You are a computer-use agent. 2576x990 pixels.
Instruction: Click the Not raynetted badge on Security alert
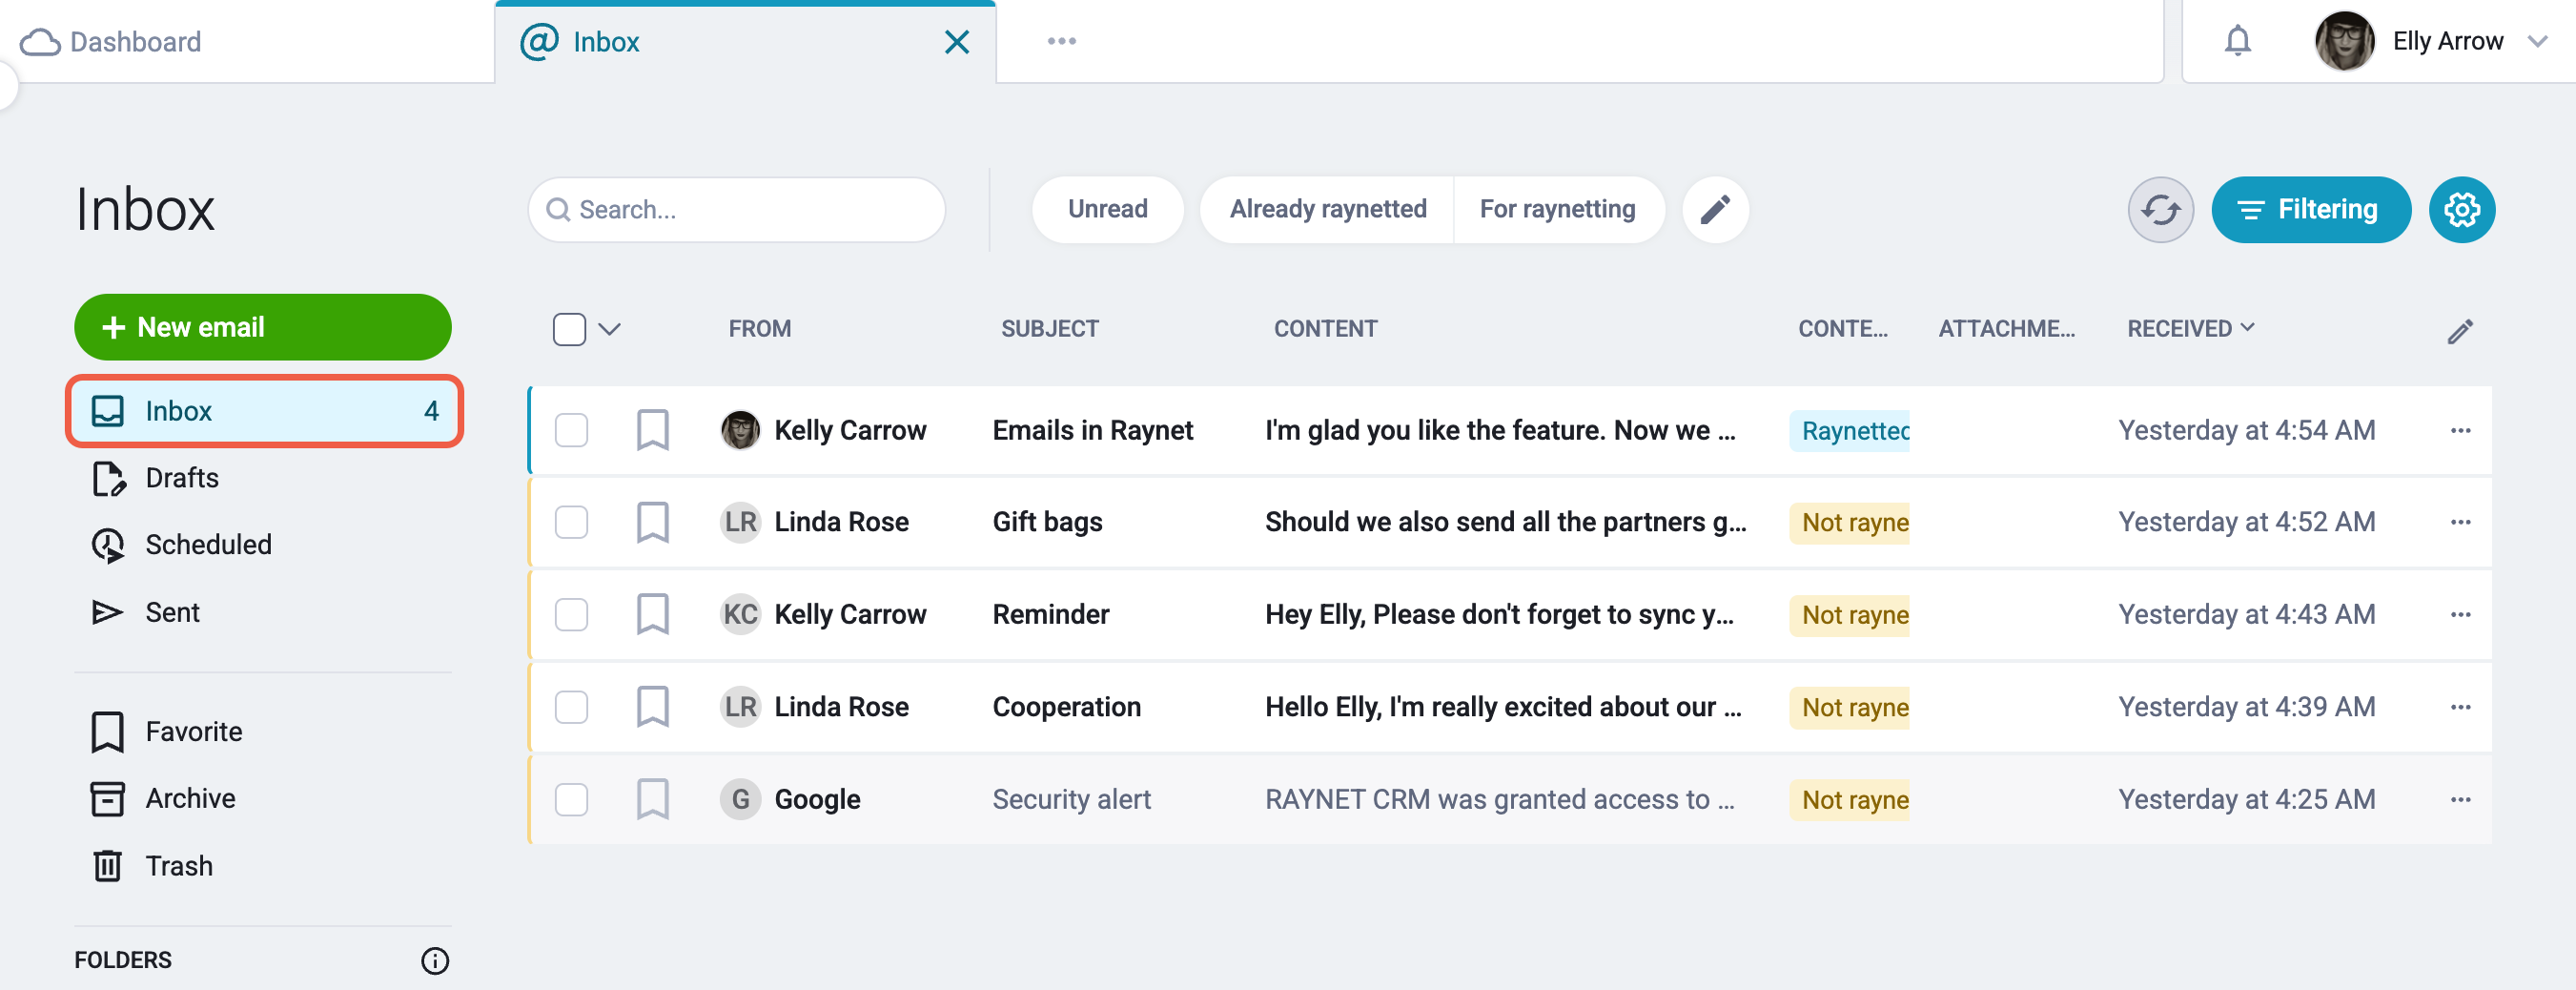(x=1849, y=800)
